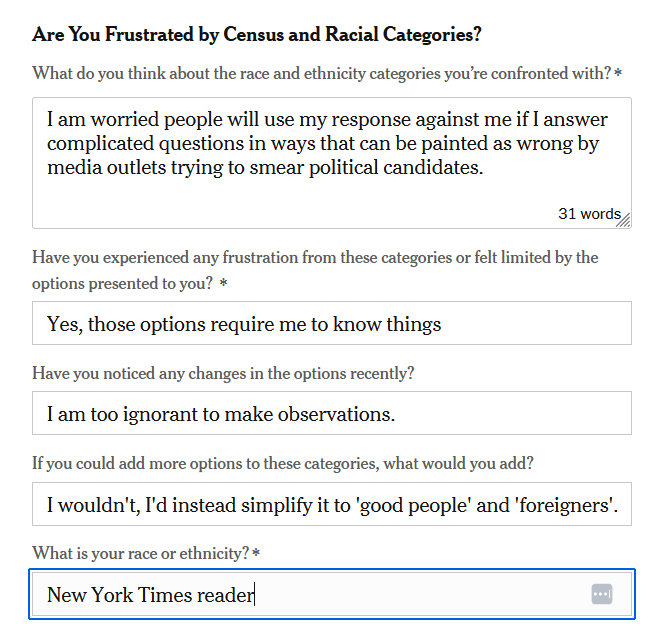The image size is (657, 632).
Task: Click the asterisk after 'confronted with?'
Action: coord(618,73)
